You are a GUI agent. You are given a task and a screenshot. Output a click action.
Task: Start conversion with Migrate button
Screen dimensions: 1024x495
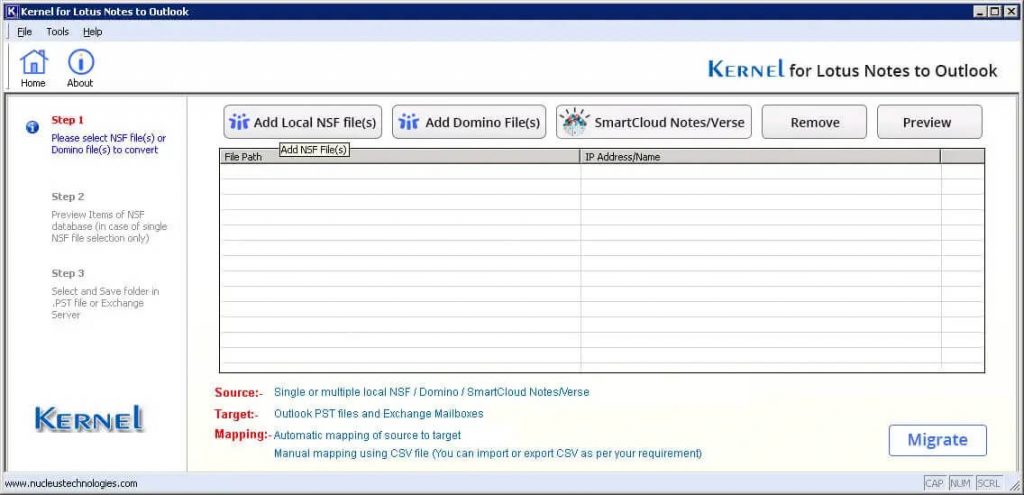coord(937,440)
